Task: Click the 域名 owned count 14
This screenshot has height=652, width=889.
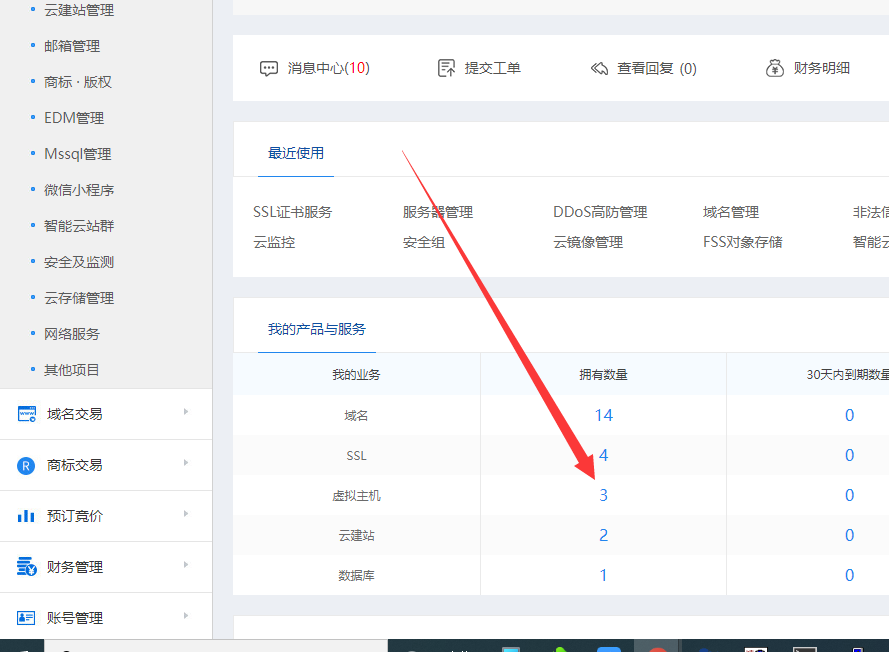Action: 603,415
